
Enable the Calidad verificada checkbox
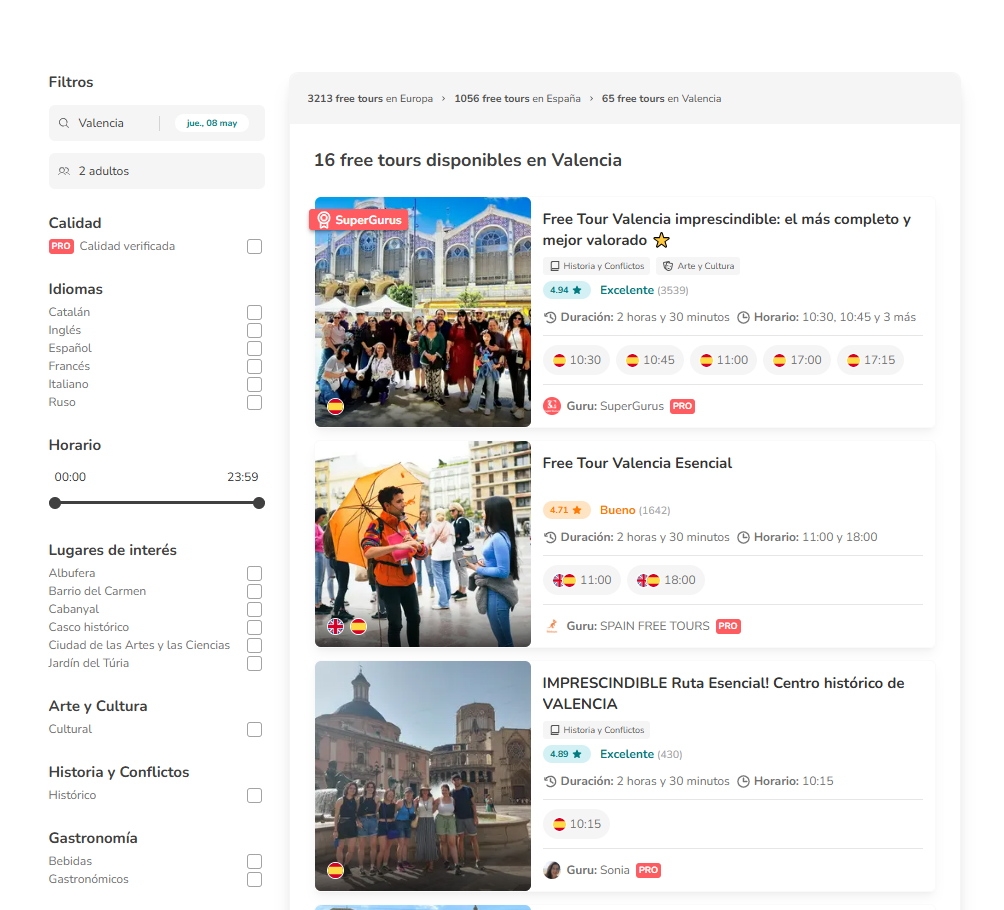click(254, 246)
